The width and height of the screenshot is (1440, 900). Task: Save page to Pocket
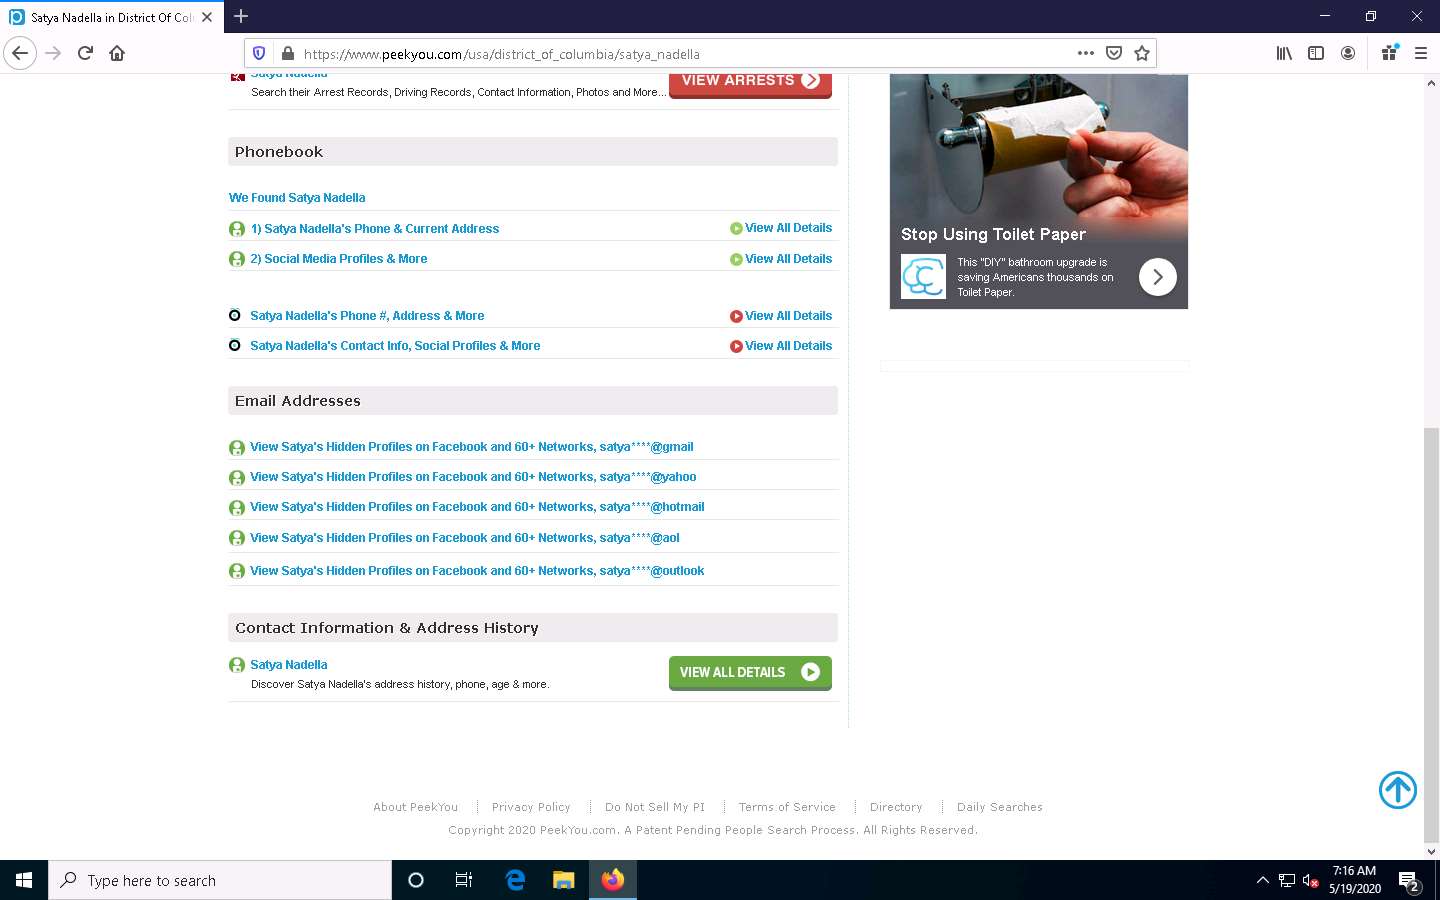pos(1114,53)
